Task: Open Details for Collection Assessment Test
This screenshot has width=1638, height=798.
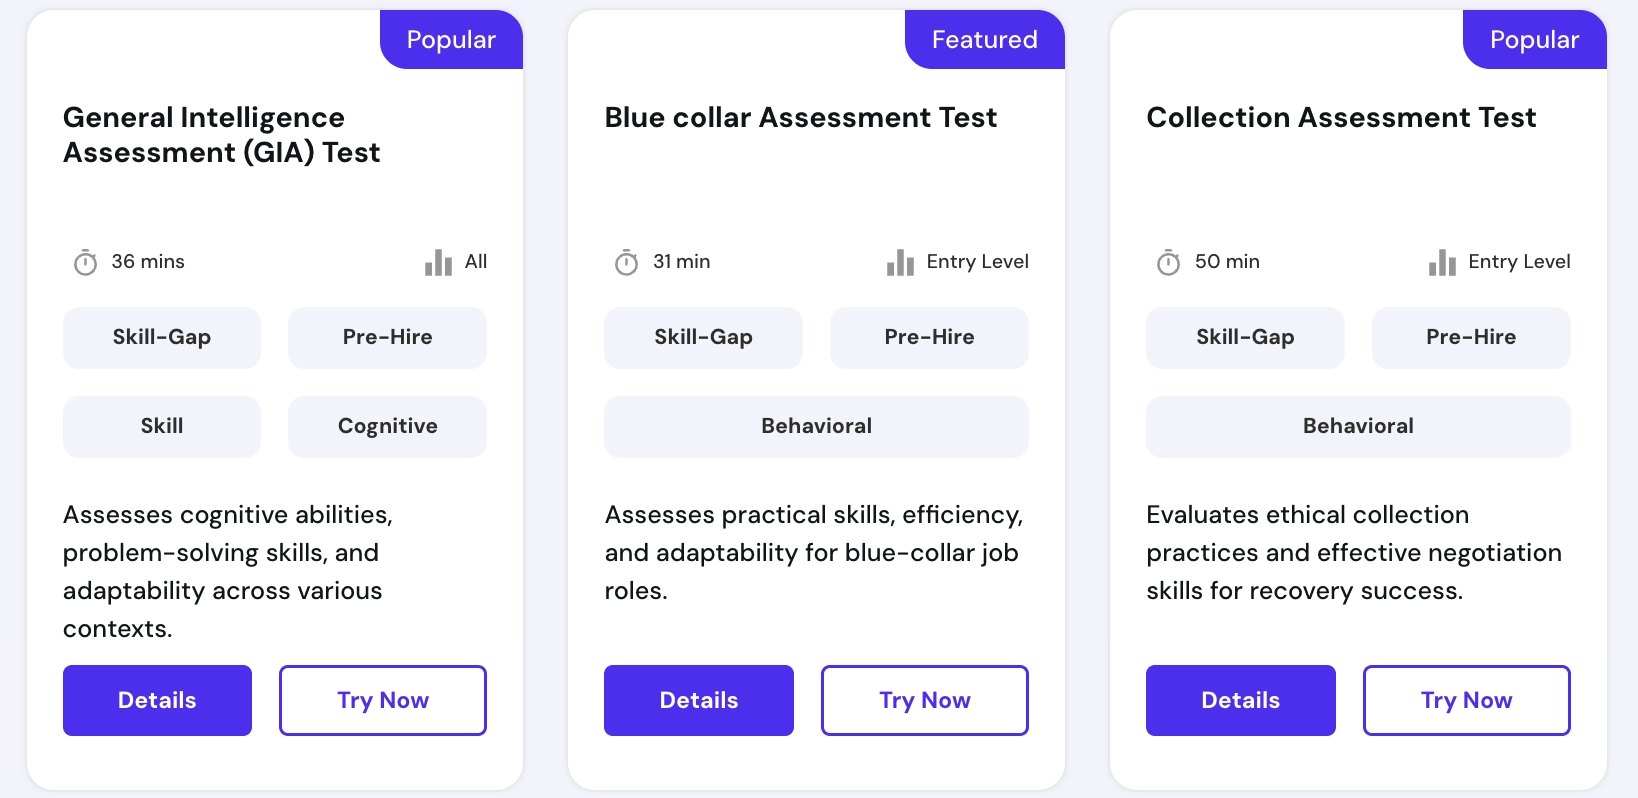Action: [x=1241, y=700]
